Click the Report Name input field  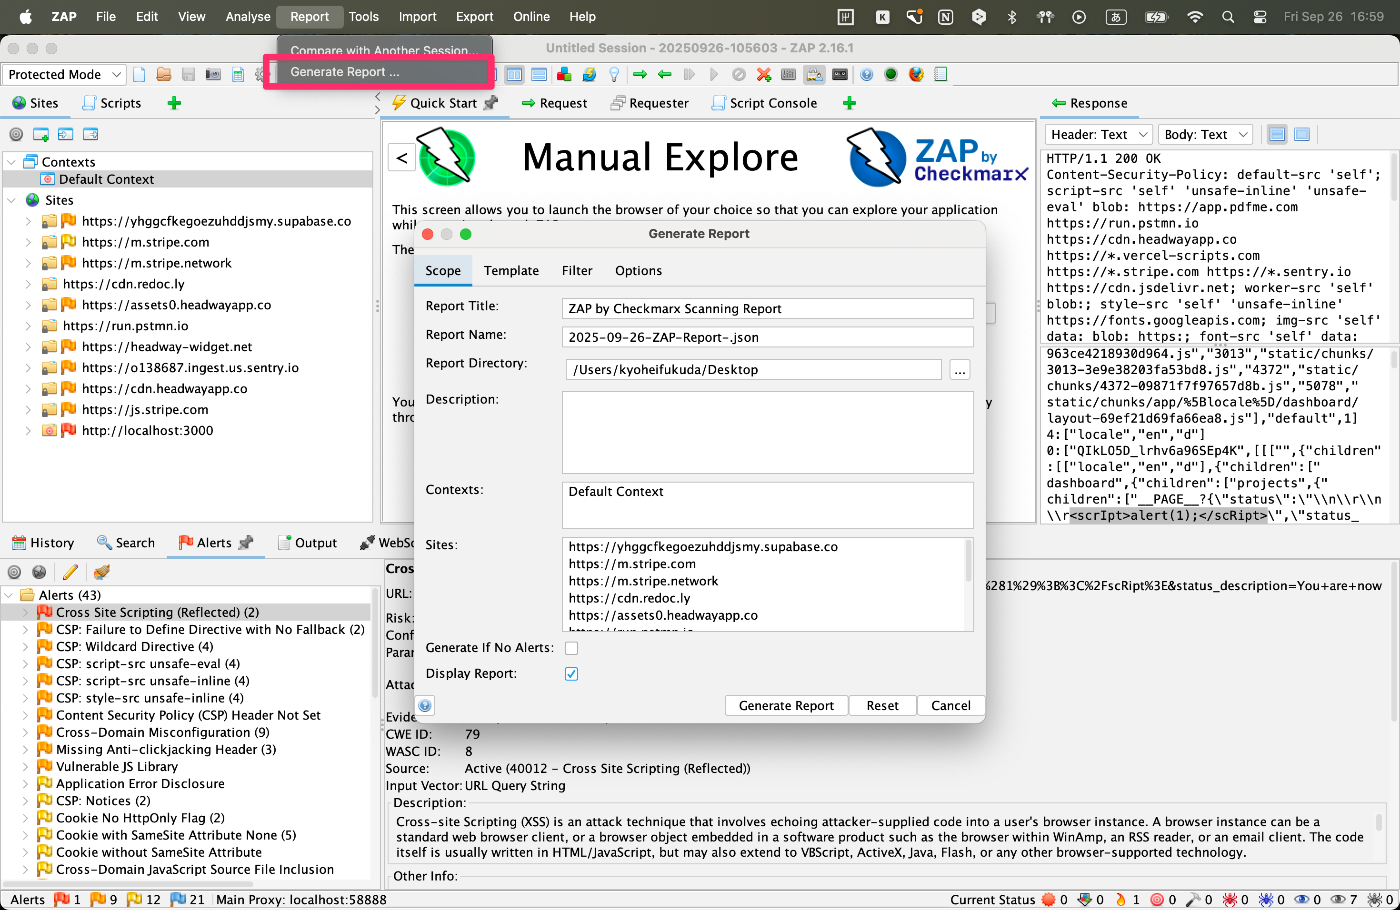[x=768, y=337]
